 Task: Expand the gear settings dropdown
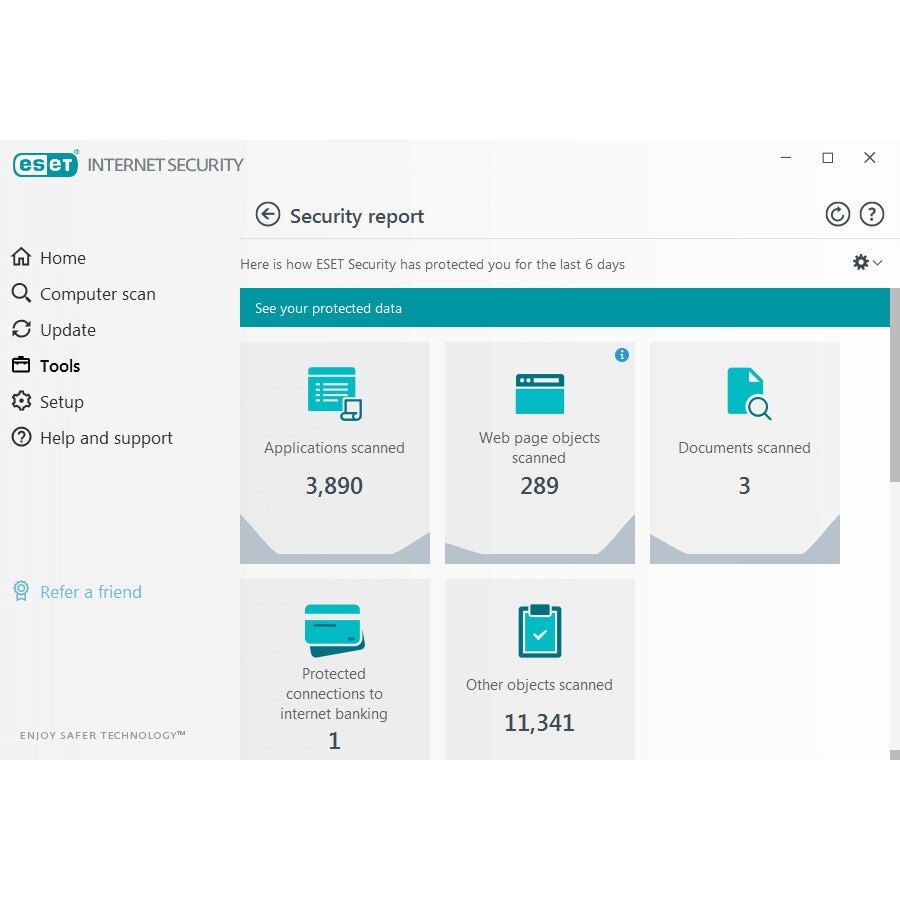pos(866,262)
